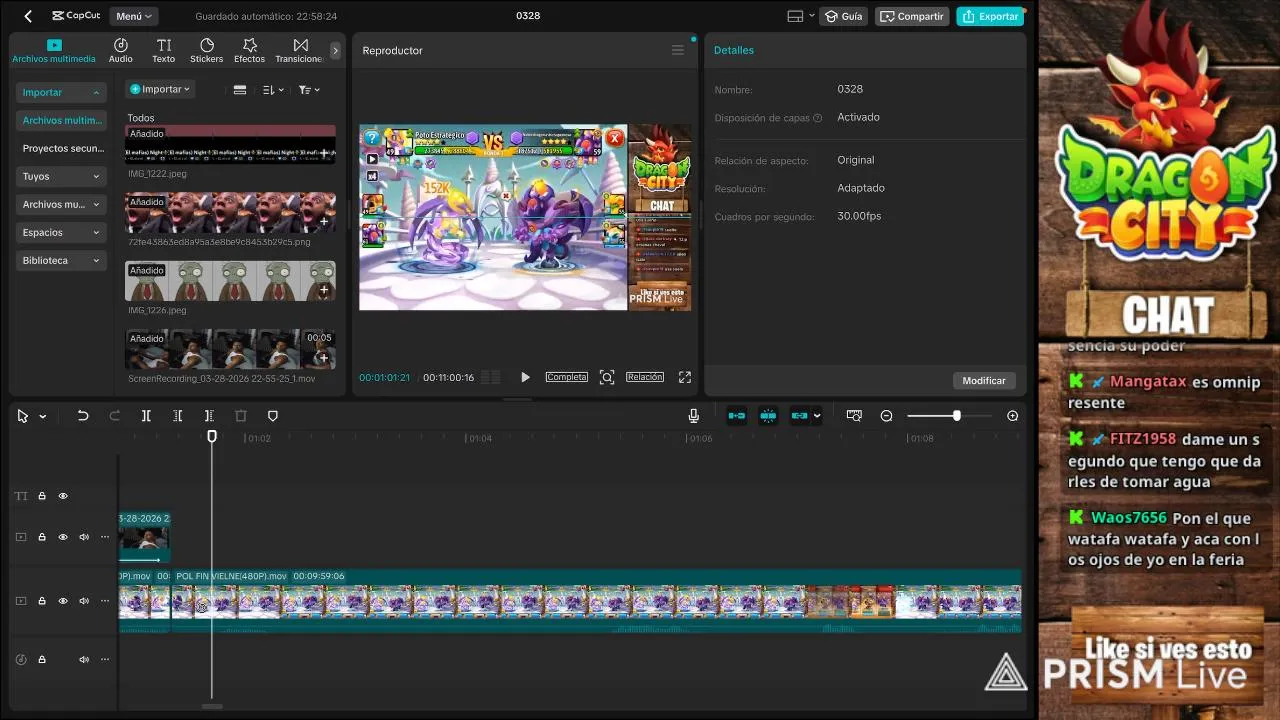The height and width of the screenshot is (720, 1280).
Task: Open the player zoom/capture frame icon
Action: (x=607, y=377)
